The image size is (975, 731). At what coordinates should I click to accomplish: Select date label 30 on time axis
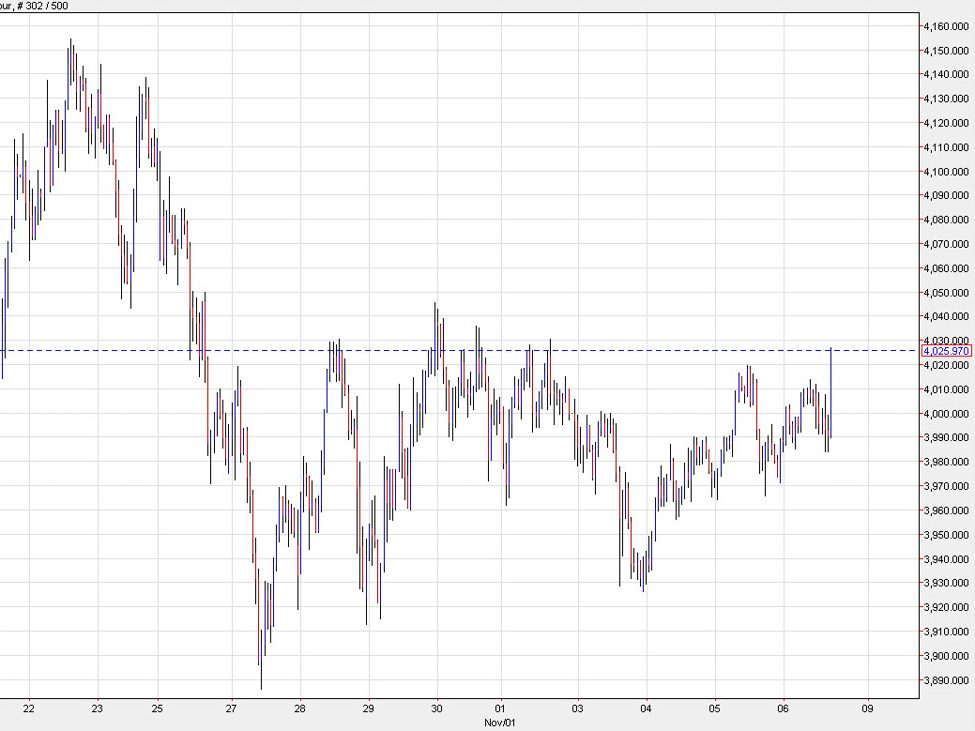coord(437,708)
